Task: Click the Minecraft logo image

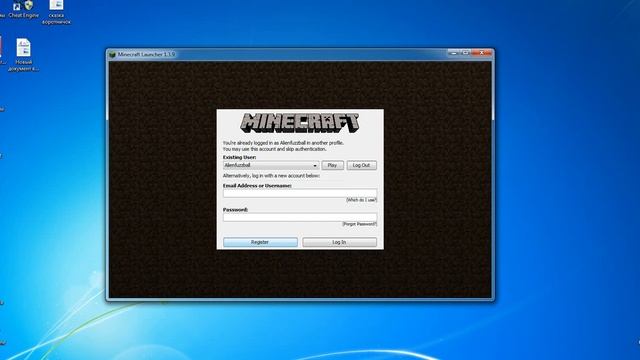Action: tap(300, 123)
